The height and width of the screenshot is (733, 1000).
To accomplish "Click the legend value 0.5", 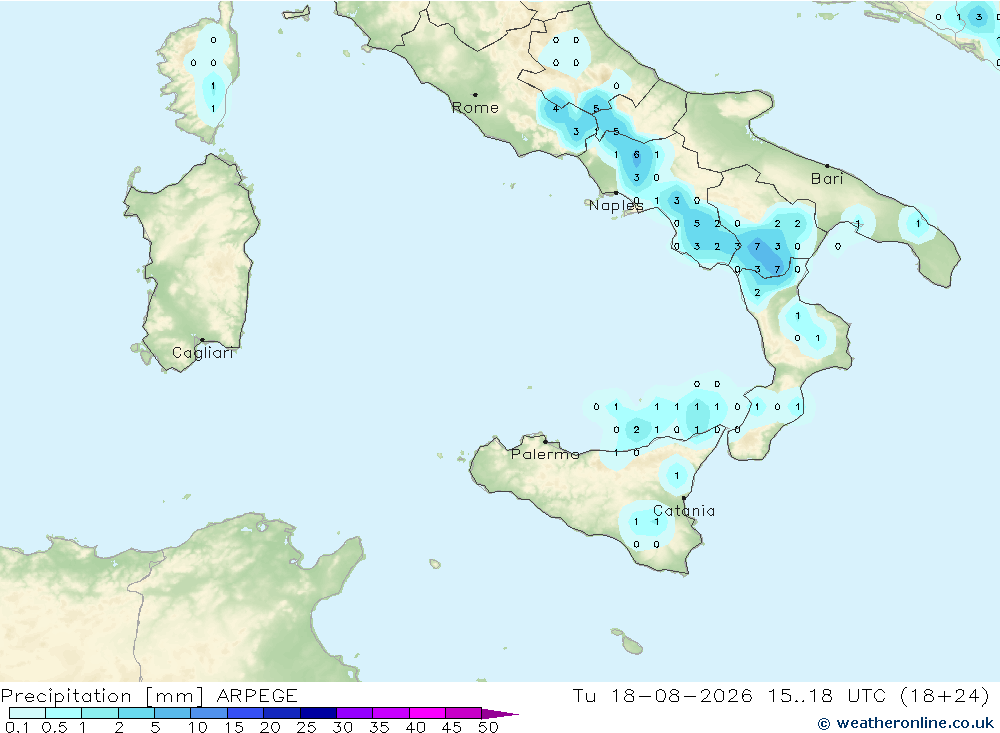I will pos(54,727).
